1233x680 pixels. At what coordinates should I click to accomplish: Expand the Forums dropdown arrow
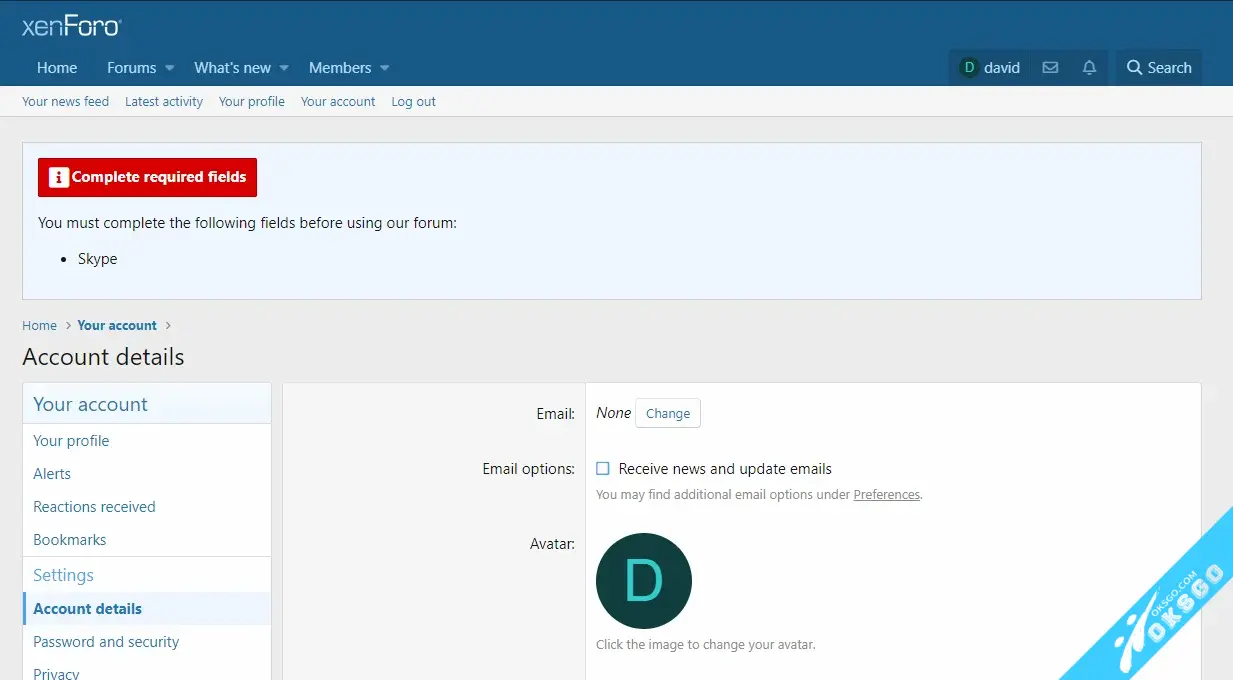point(170,68)
